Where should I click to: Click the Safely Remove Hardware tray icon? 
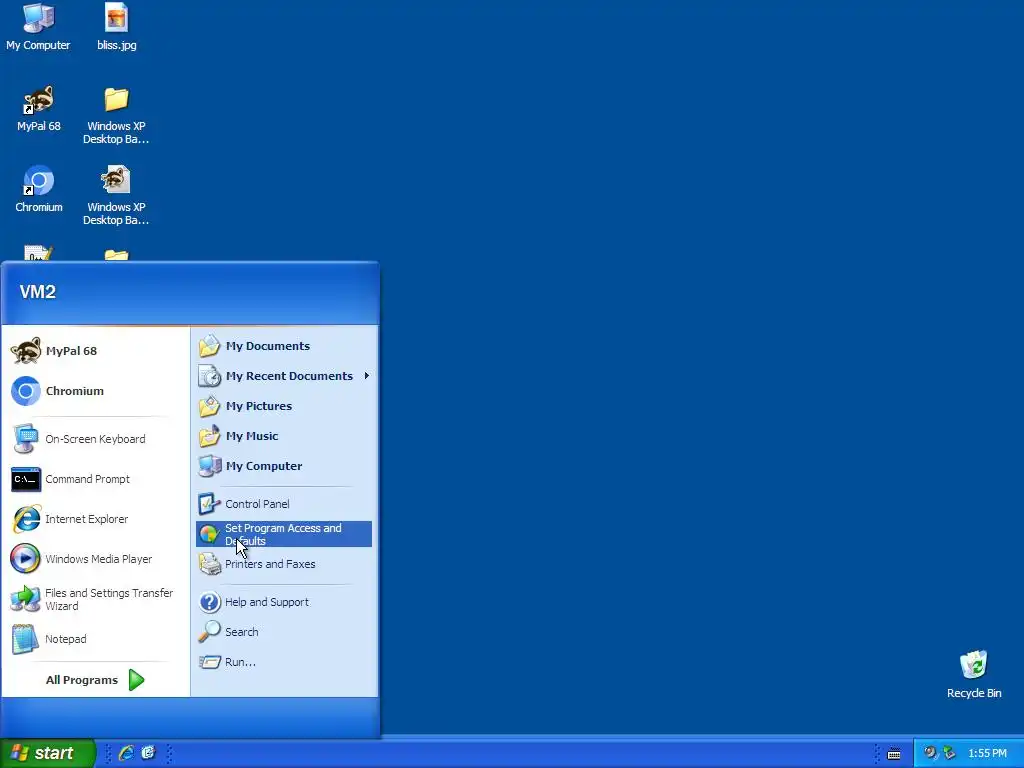pos(949,753)
